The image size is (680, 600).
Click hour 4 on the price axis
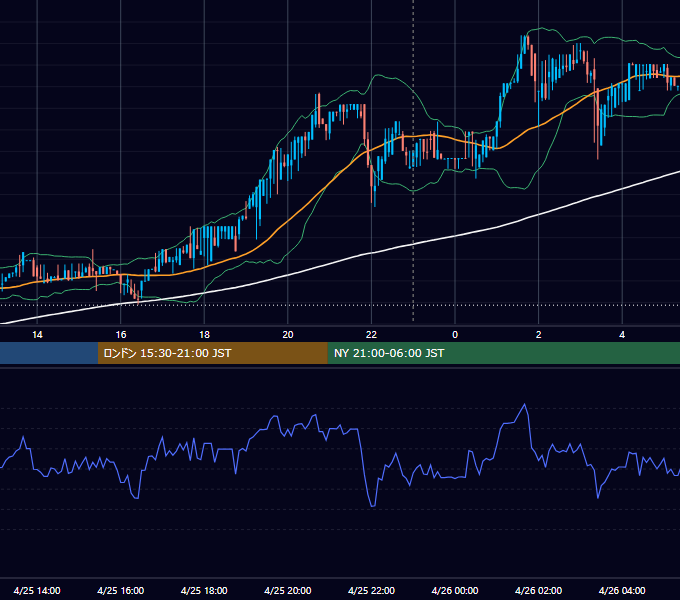[x=622, y=335]
